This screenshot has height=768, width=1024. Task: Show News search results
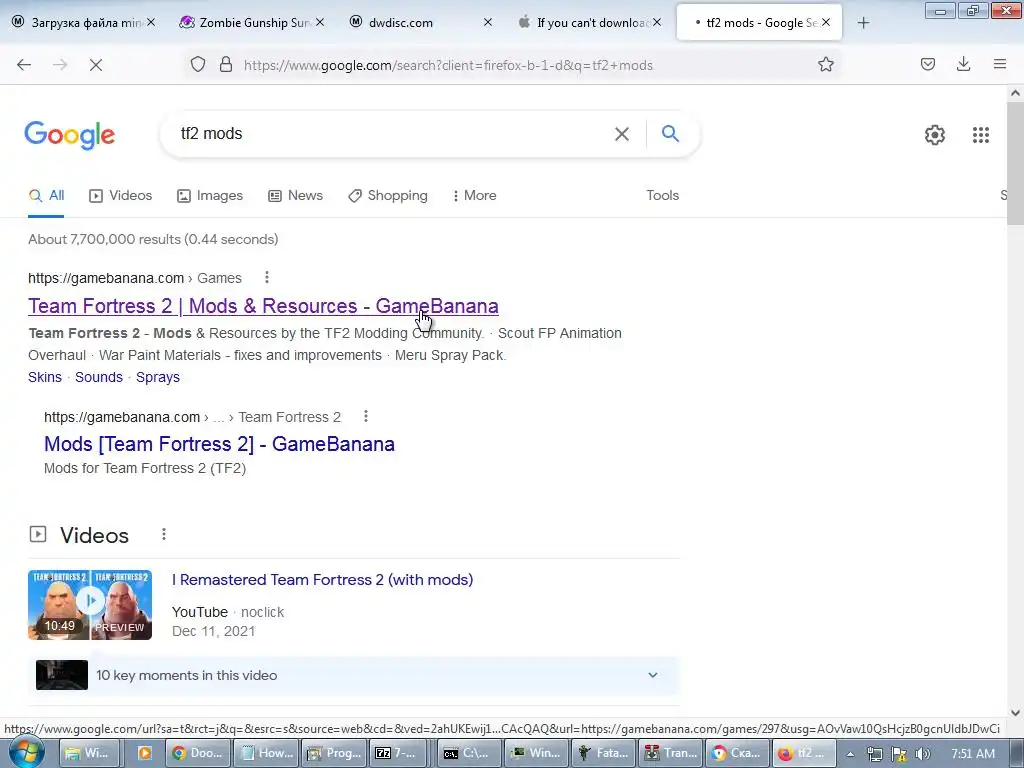[296, 195]
